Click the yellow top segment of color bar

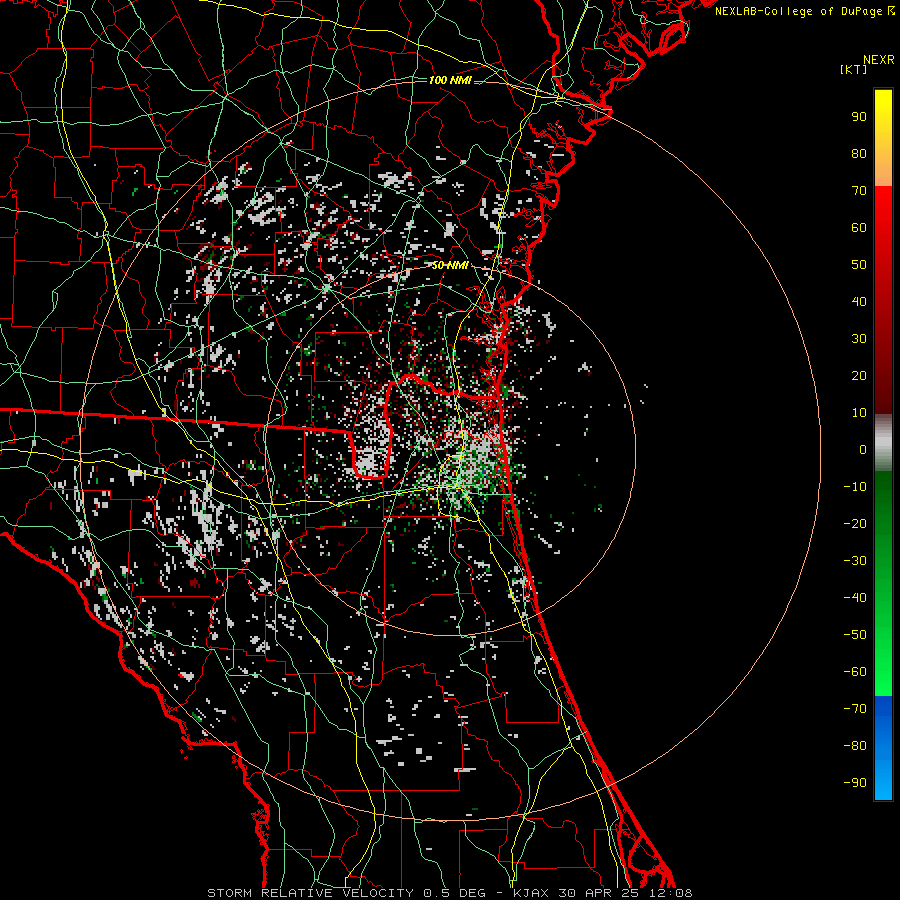click(883, 138)
